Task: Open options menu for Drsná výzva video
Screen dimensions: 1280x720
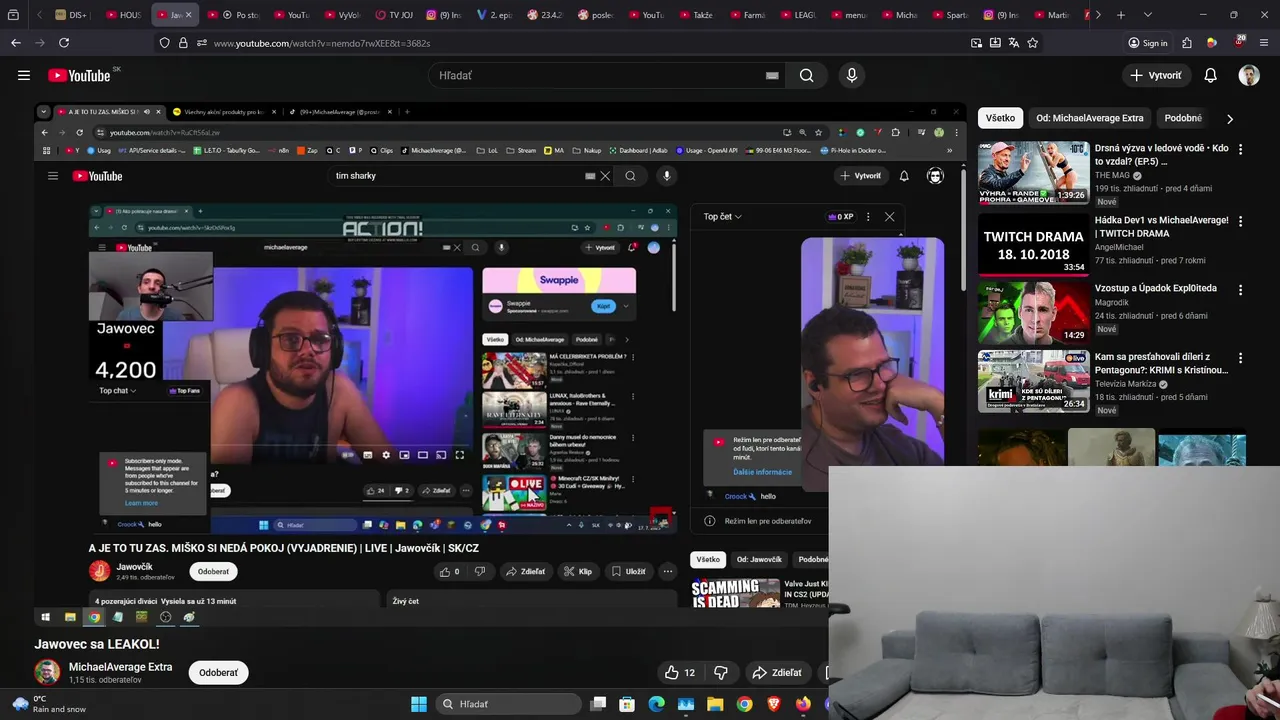Action: (x=1240, y=149)
